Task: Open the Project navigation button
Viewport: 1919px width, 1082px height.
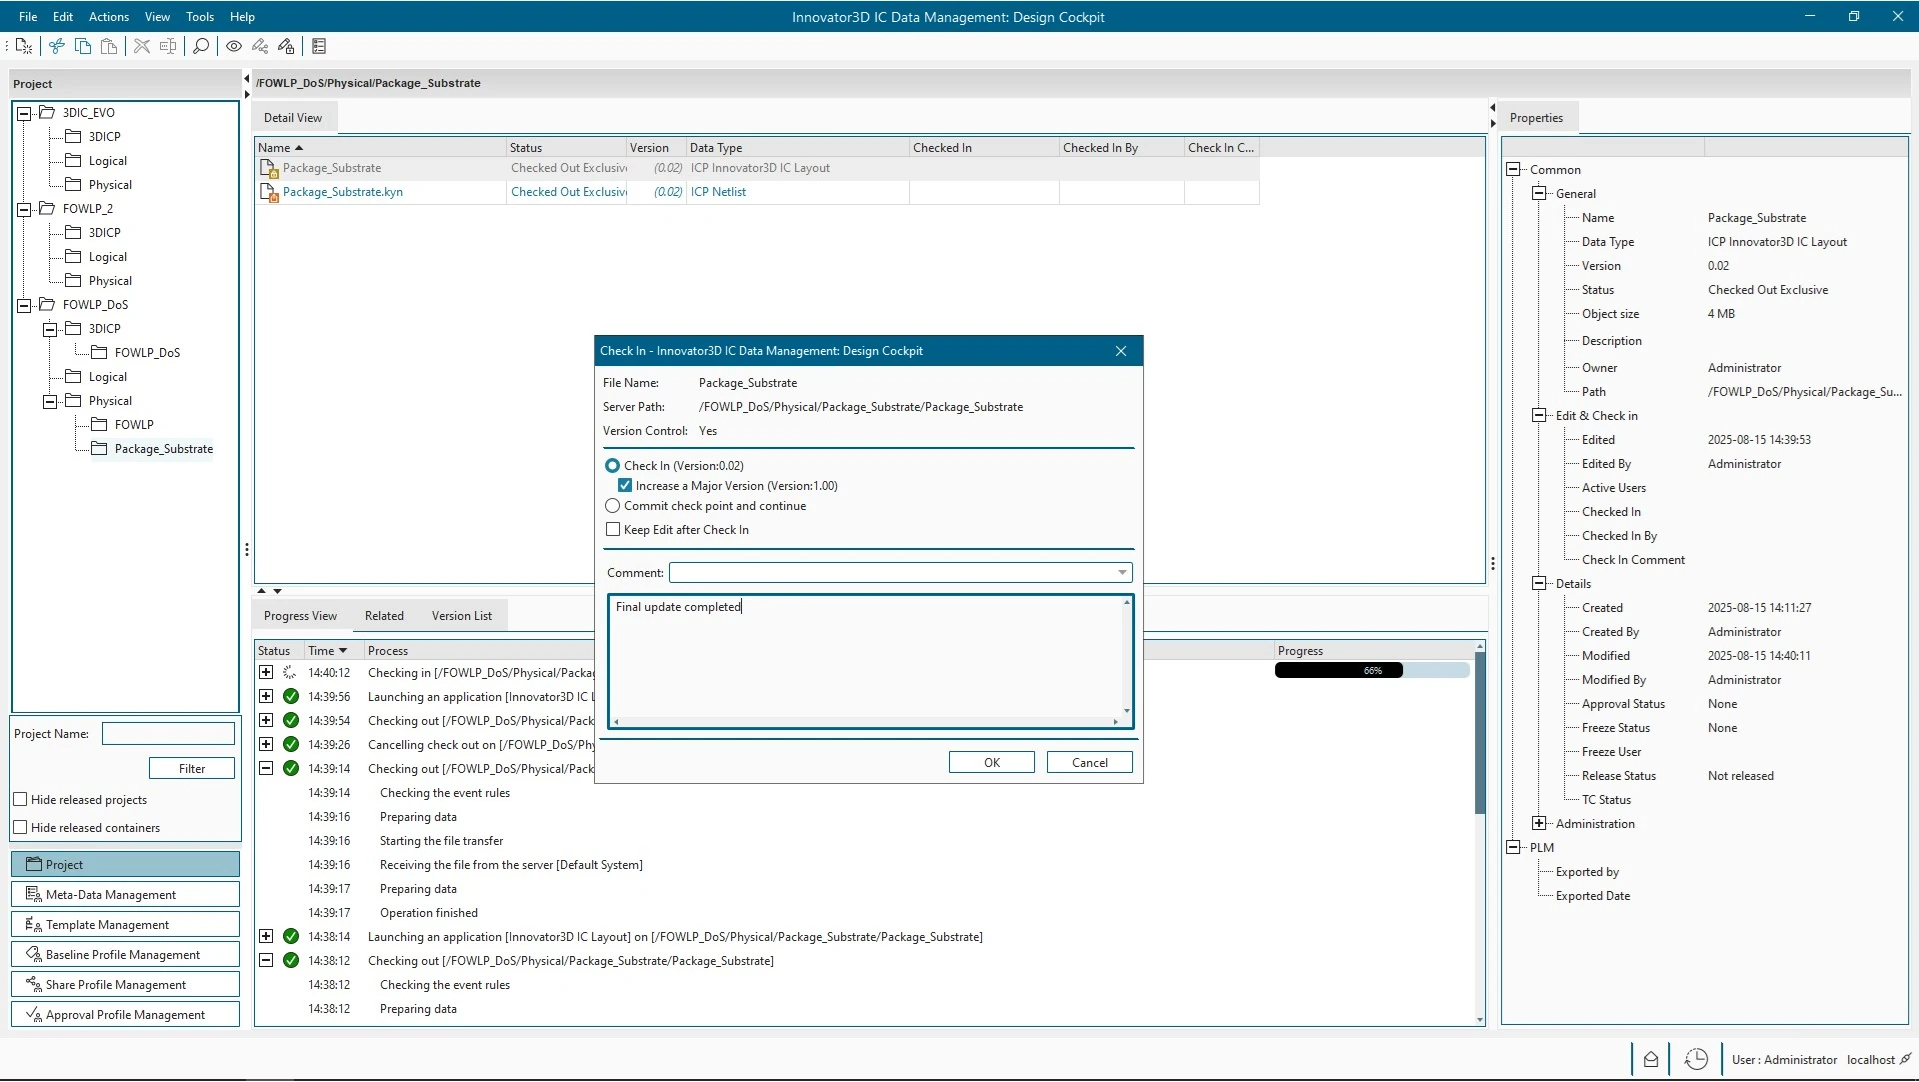Action: coord(125,865)
